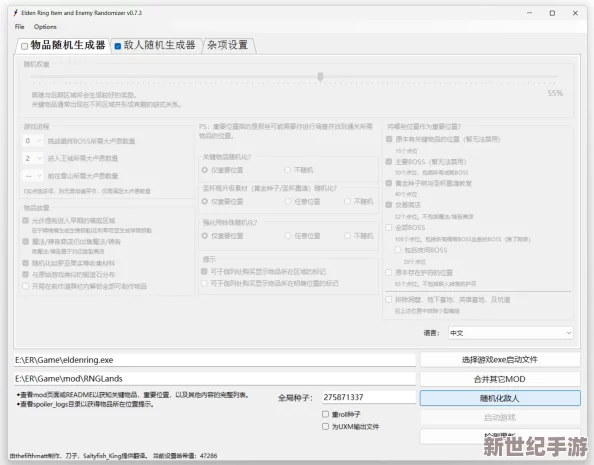This screenshot has width=594, height=465.
Task: Select 仅重要位置 for 强化用铃珠 randomization
Action: pos(205,236)
